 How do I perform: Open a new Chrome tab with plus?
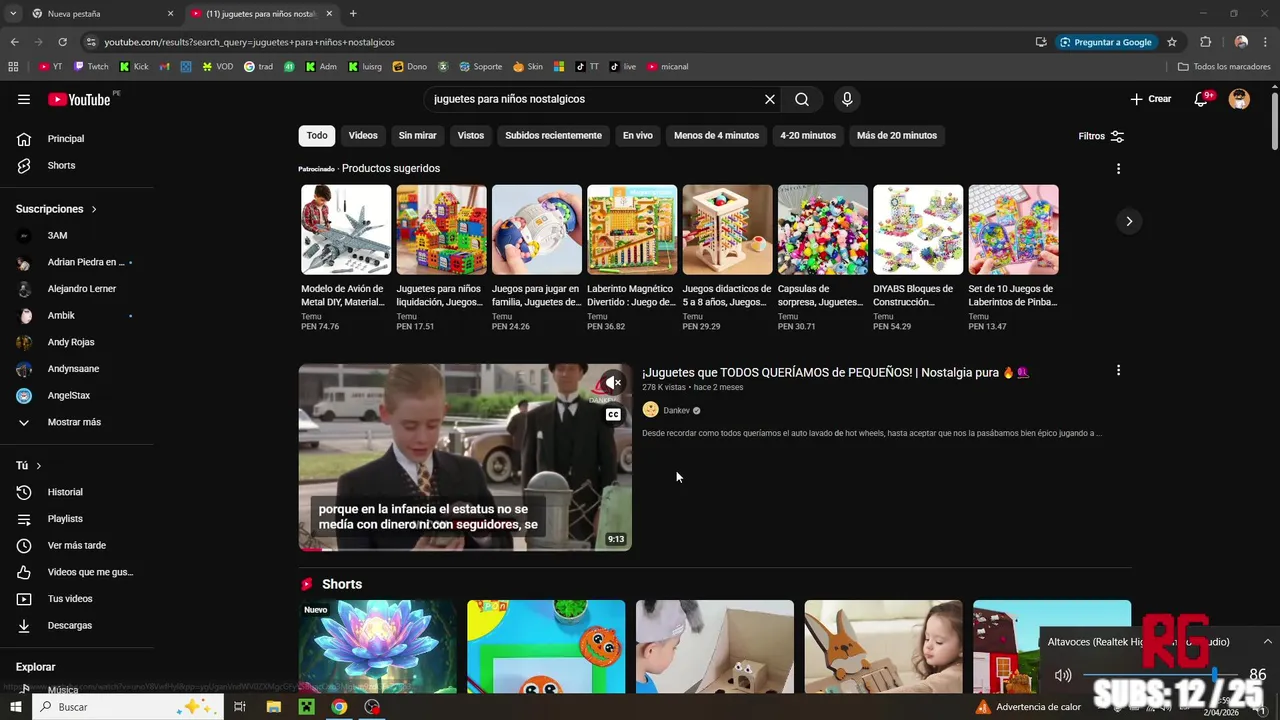pos(353,14)
